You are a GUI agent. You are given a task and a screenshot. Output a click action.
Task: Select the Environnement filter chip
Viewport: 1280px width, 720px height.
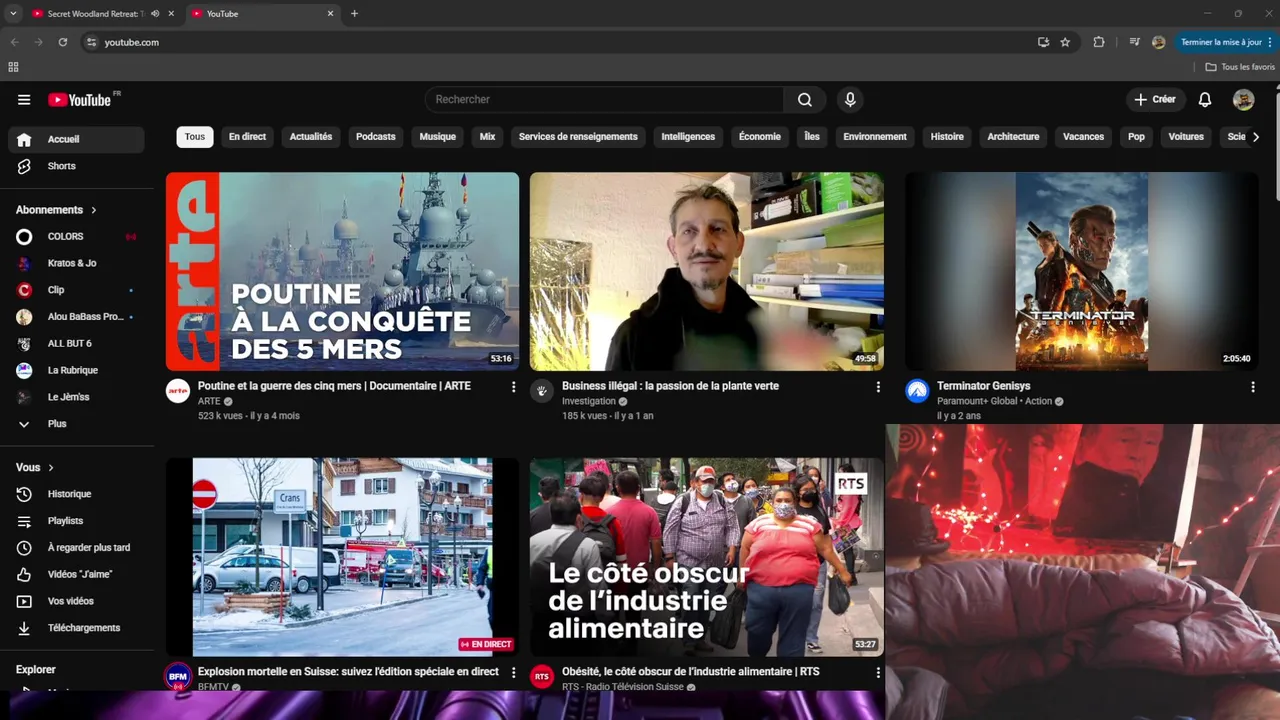click(x=875, y=137)
